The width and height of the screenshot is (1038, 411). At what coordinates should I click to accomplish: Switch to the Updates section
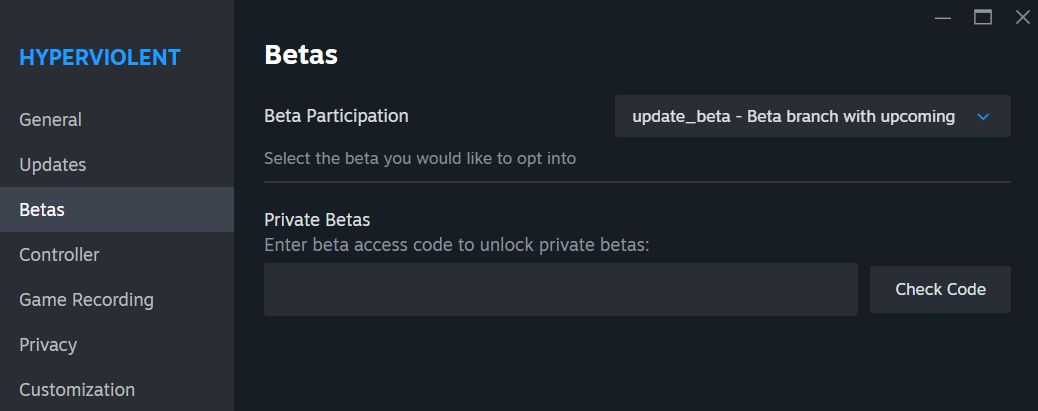(53, 165)
